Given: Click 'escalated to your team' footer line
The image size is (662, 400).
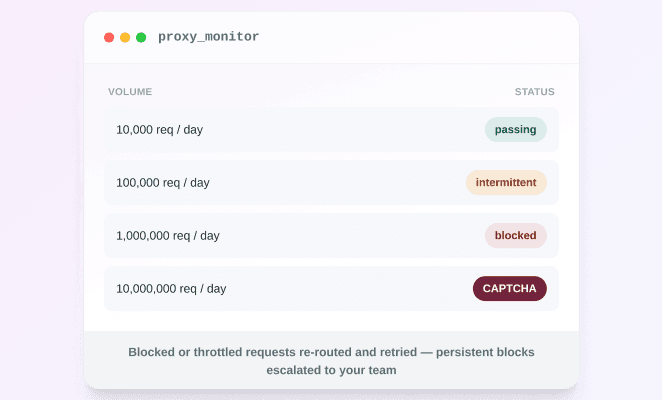Looking at the screenshot, I should (x=331, y=370).
